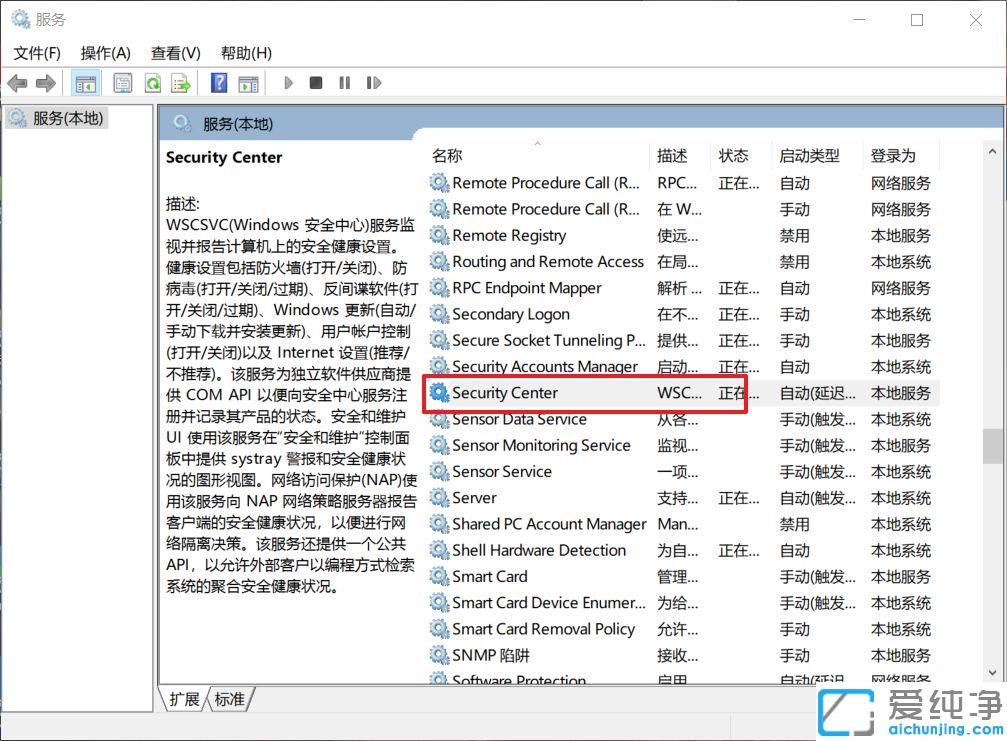Image resolution: width=1007 pixels, height=741 pixels.
Task: Open the 文件(F) menu
Action: (x=38, y=52)
